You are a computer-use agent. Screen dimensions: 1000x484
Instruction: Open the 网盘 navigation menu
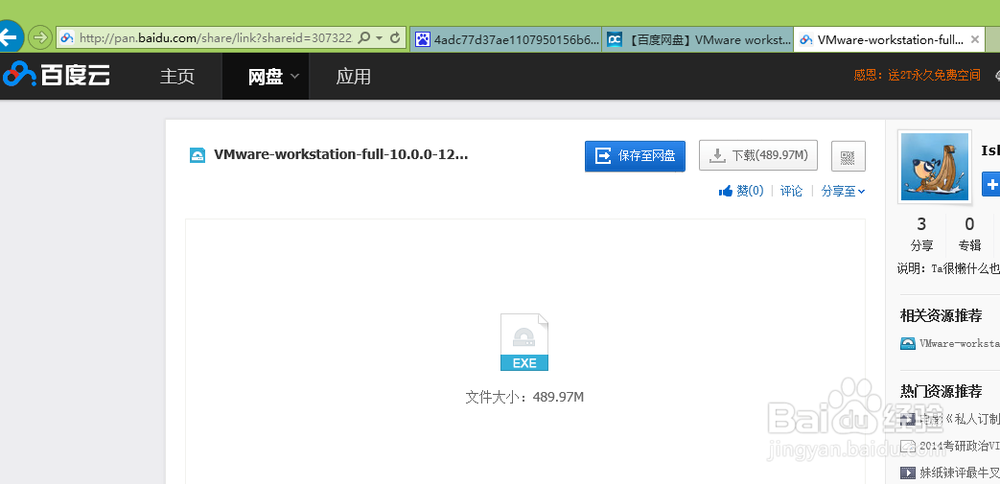(x=265, y=77)
